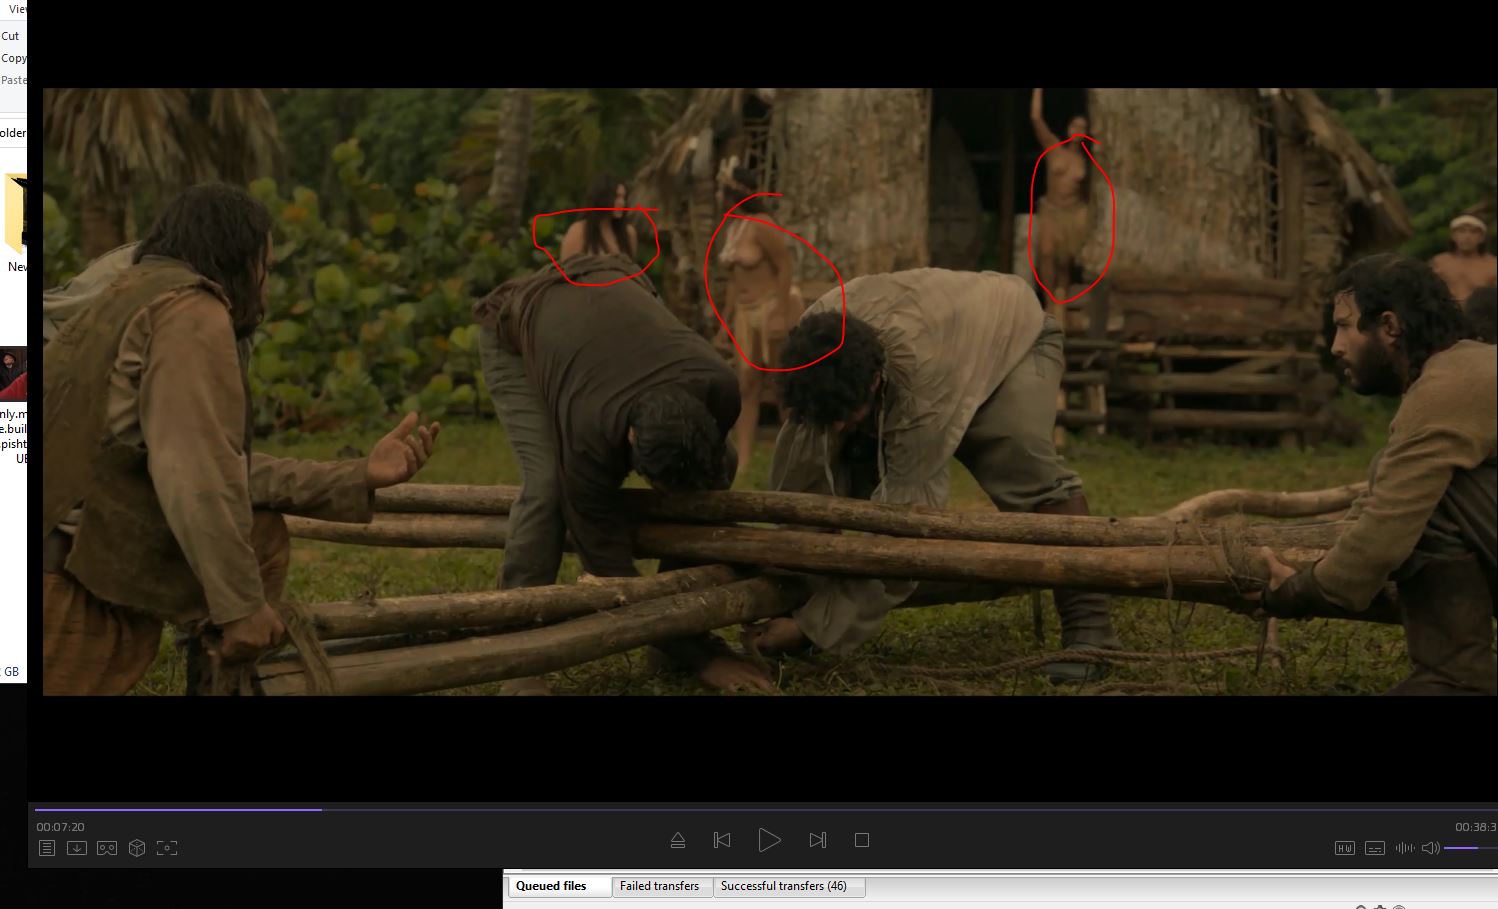Click Cut in the File Explorer ribbon
This screenshot has width=1498, height=909.
tap(10, 36)
